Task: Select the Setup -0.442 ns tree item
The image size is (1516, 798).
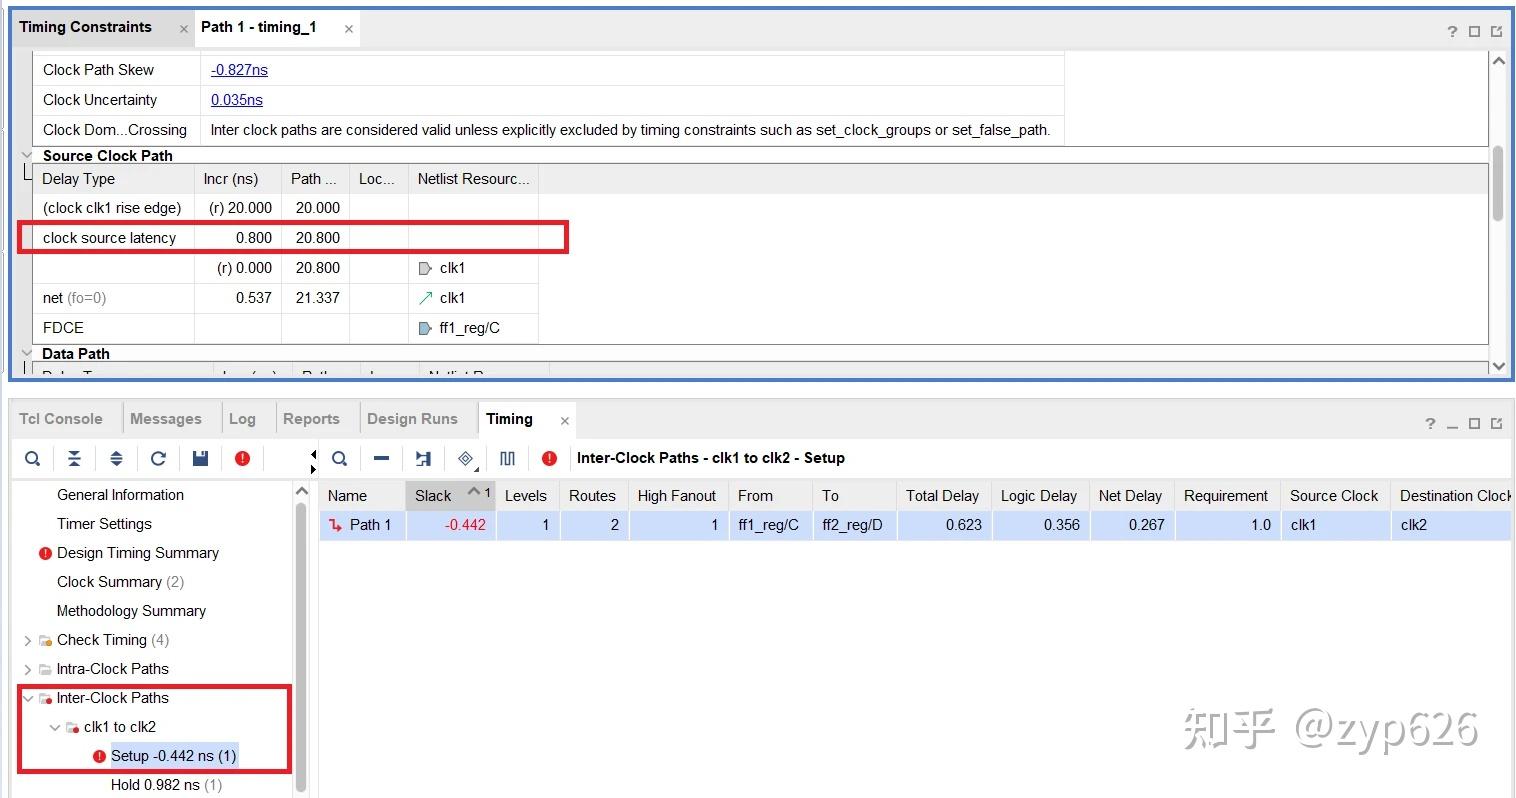Action: [x=173, y=756]
